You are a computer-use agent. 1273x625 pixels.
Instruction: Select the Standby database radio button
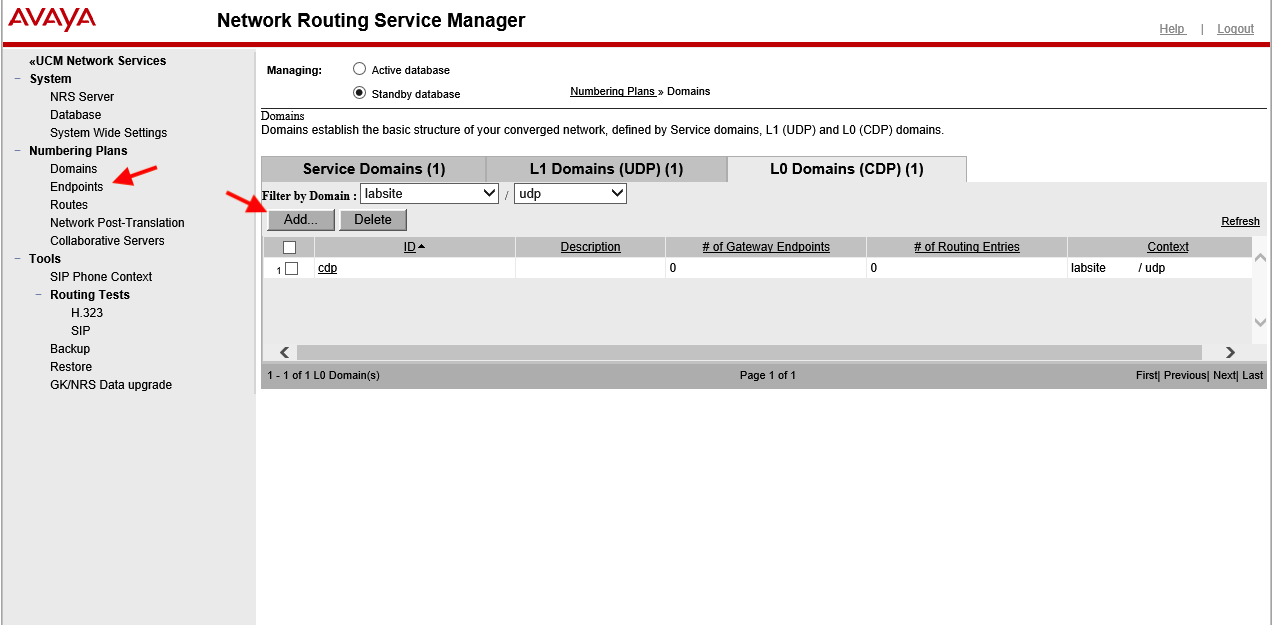coord(360,93)
